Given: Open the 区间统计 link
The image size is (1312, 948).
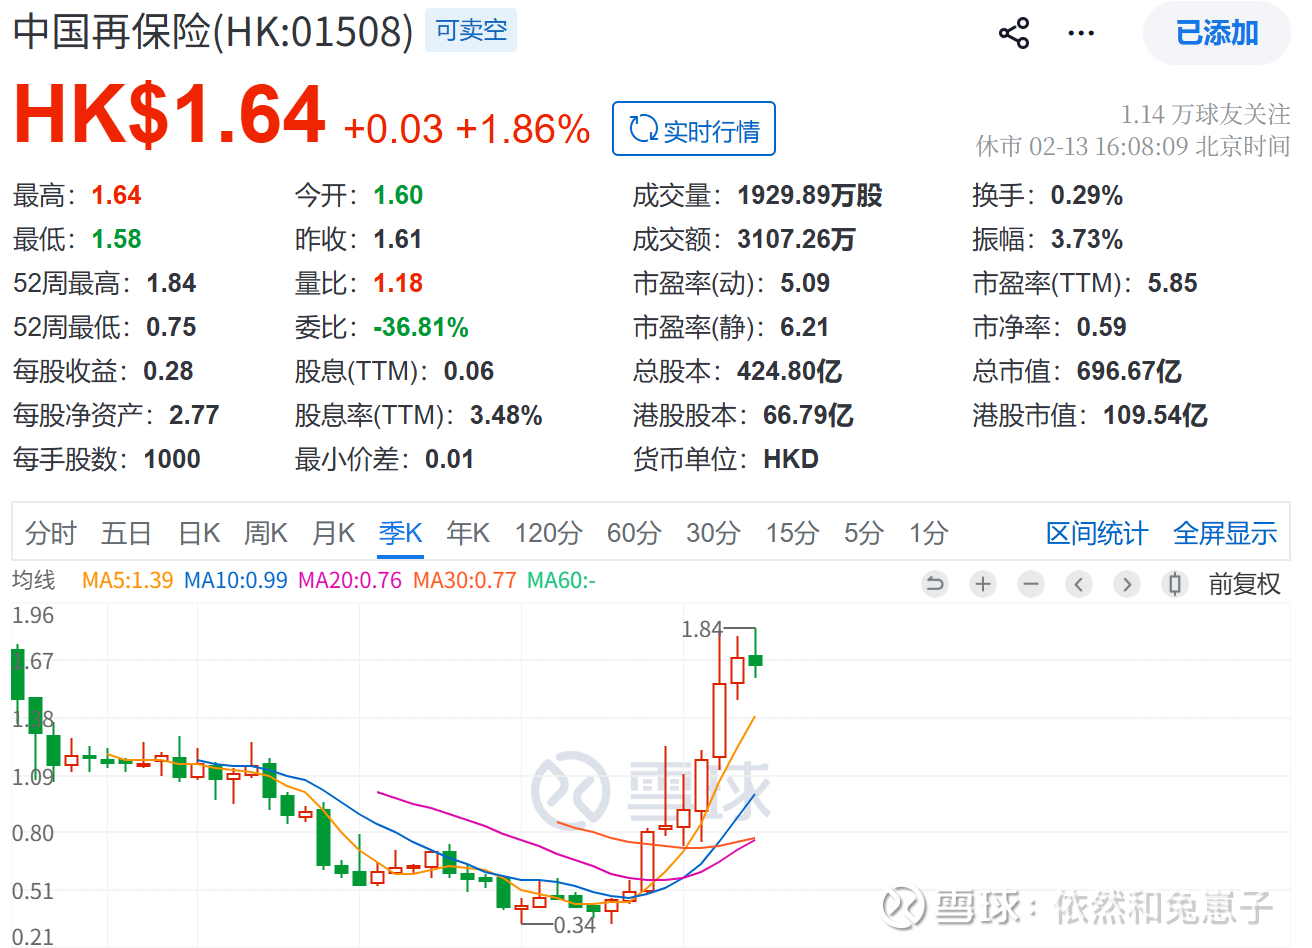Looking at the screenshot, I should (1097, 534).
